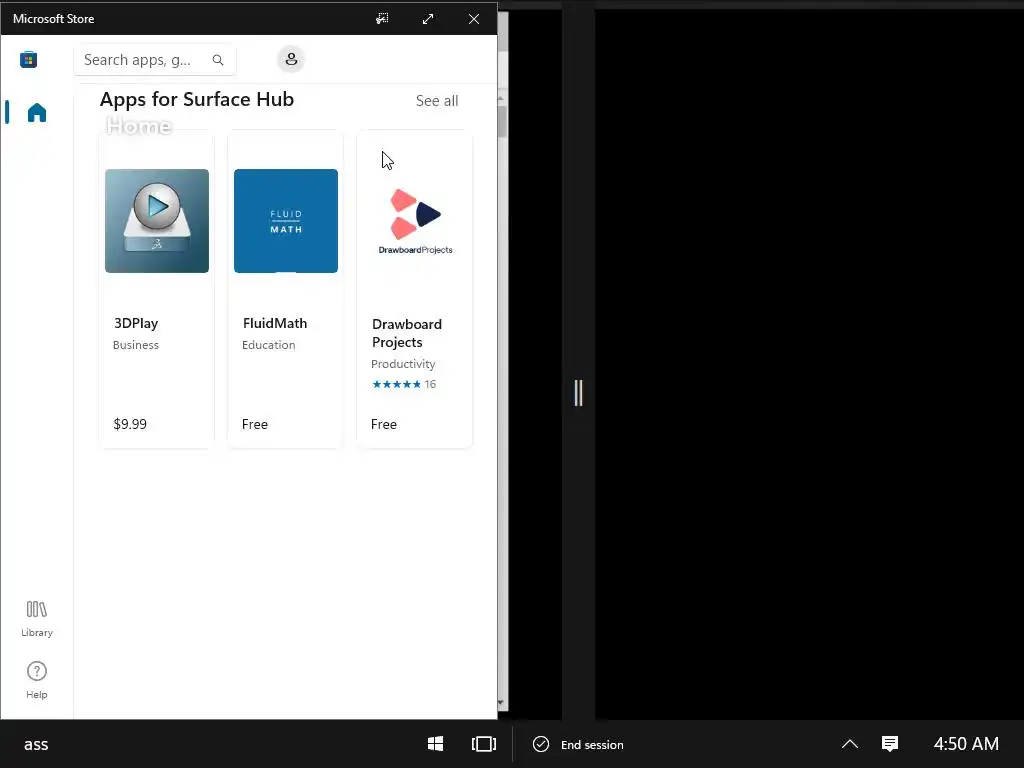The width and height of the screenshot is (1024, 768).
Task: Click the search magnifier icon
Action: point(218,60)
